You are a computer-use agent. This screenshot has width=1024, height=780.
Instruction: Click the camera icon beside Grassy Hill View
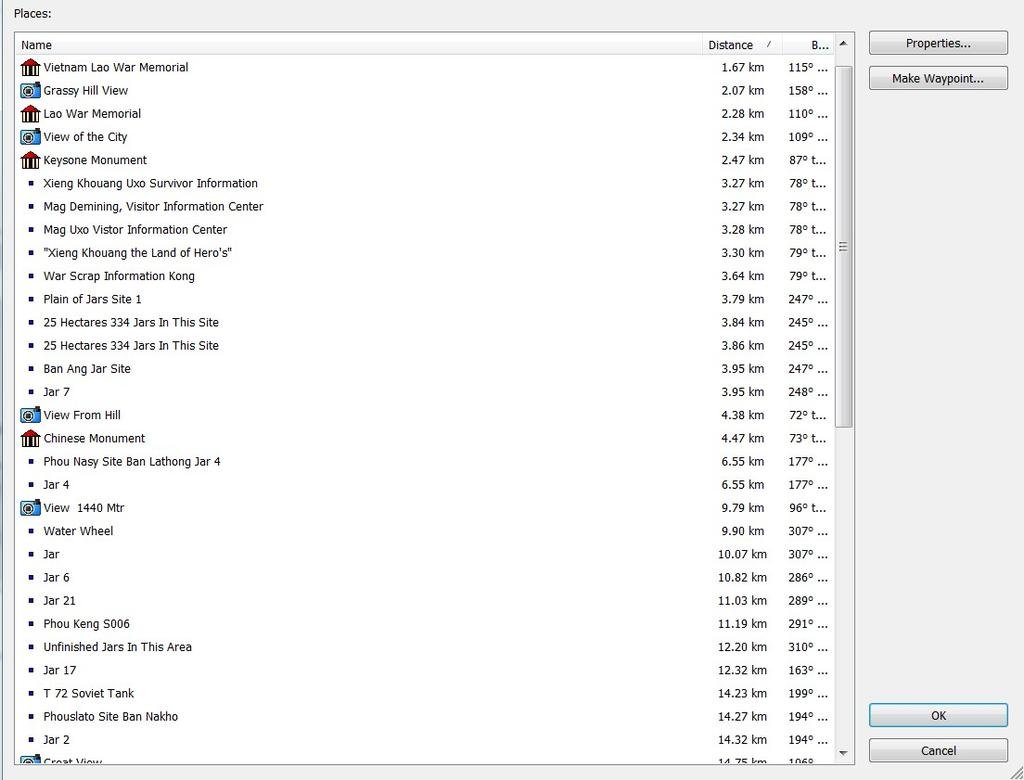(30, 90)
